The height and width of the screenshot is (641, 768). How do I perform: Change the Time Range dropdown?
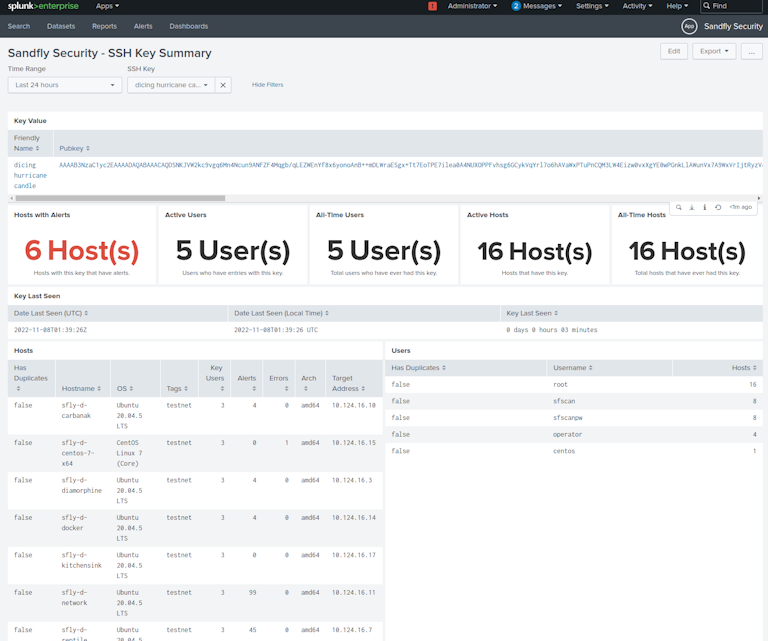coord(65,85)
